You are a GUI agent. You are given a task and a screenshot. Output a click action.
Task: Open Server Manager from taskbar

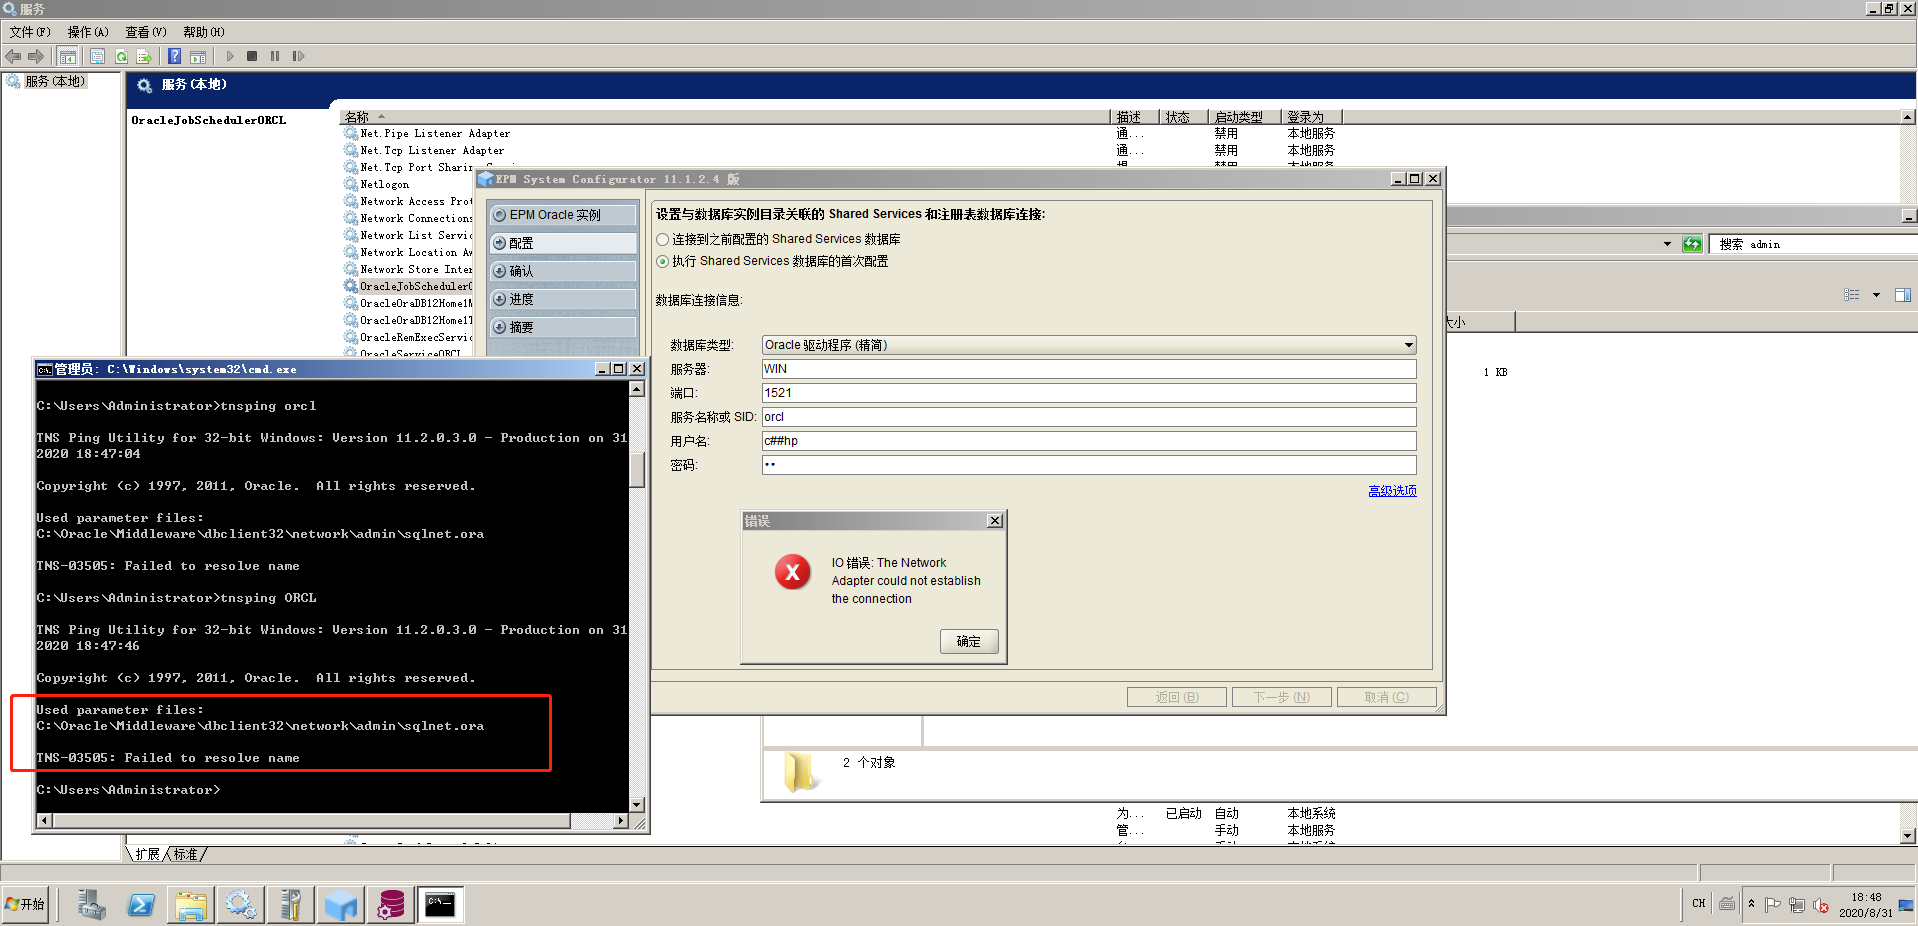click(91, 904)
